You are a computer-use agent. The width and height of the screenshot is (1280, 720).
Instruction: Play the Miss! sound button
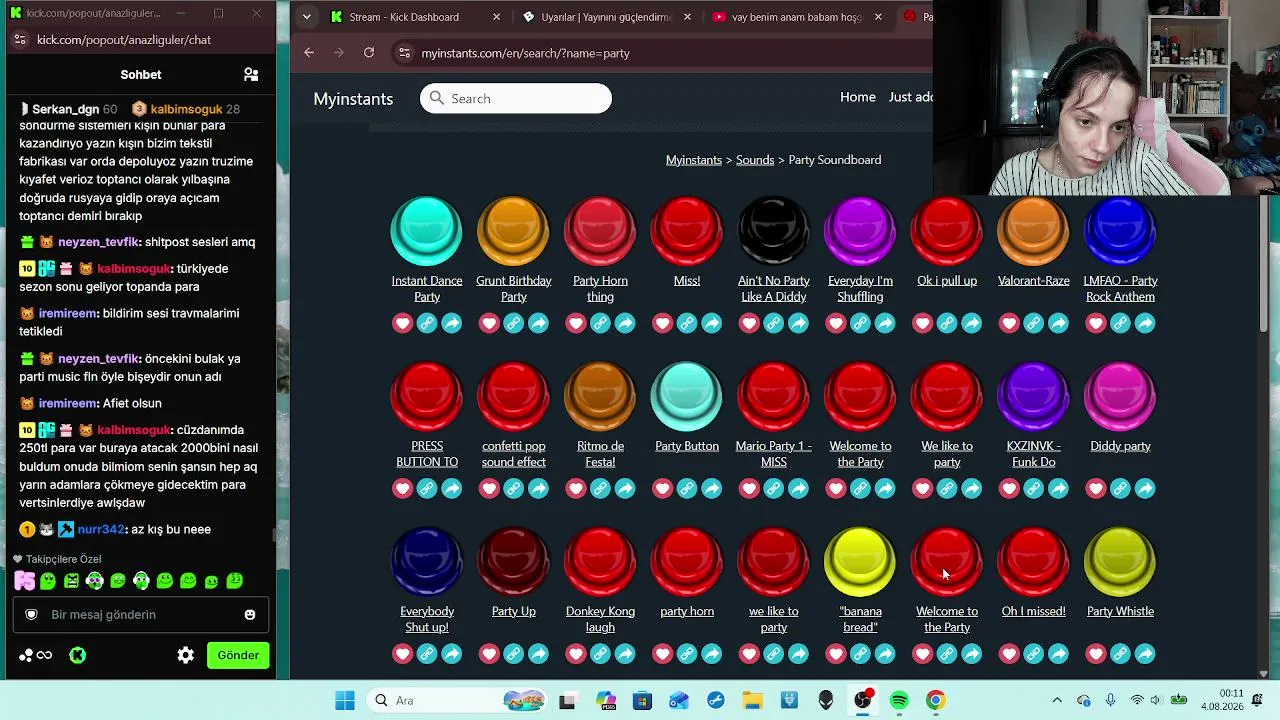(687, 231)
